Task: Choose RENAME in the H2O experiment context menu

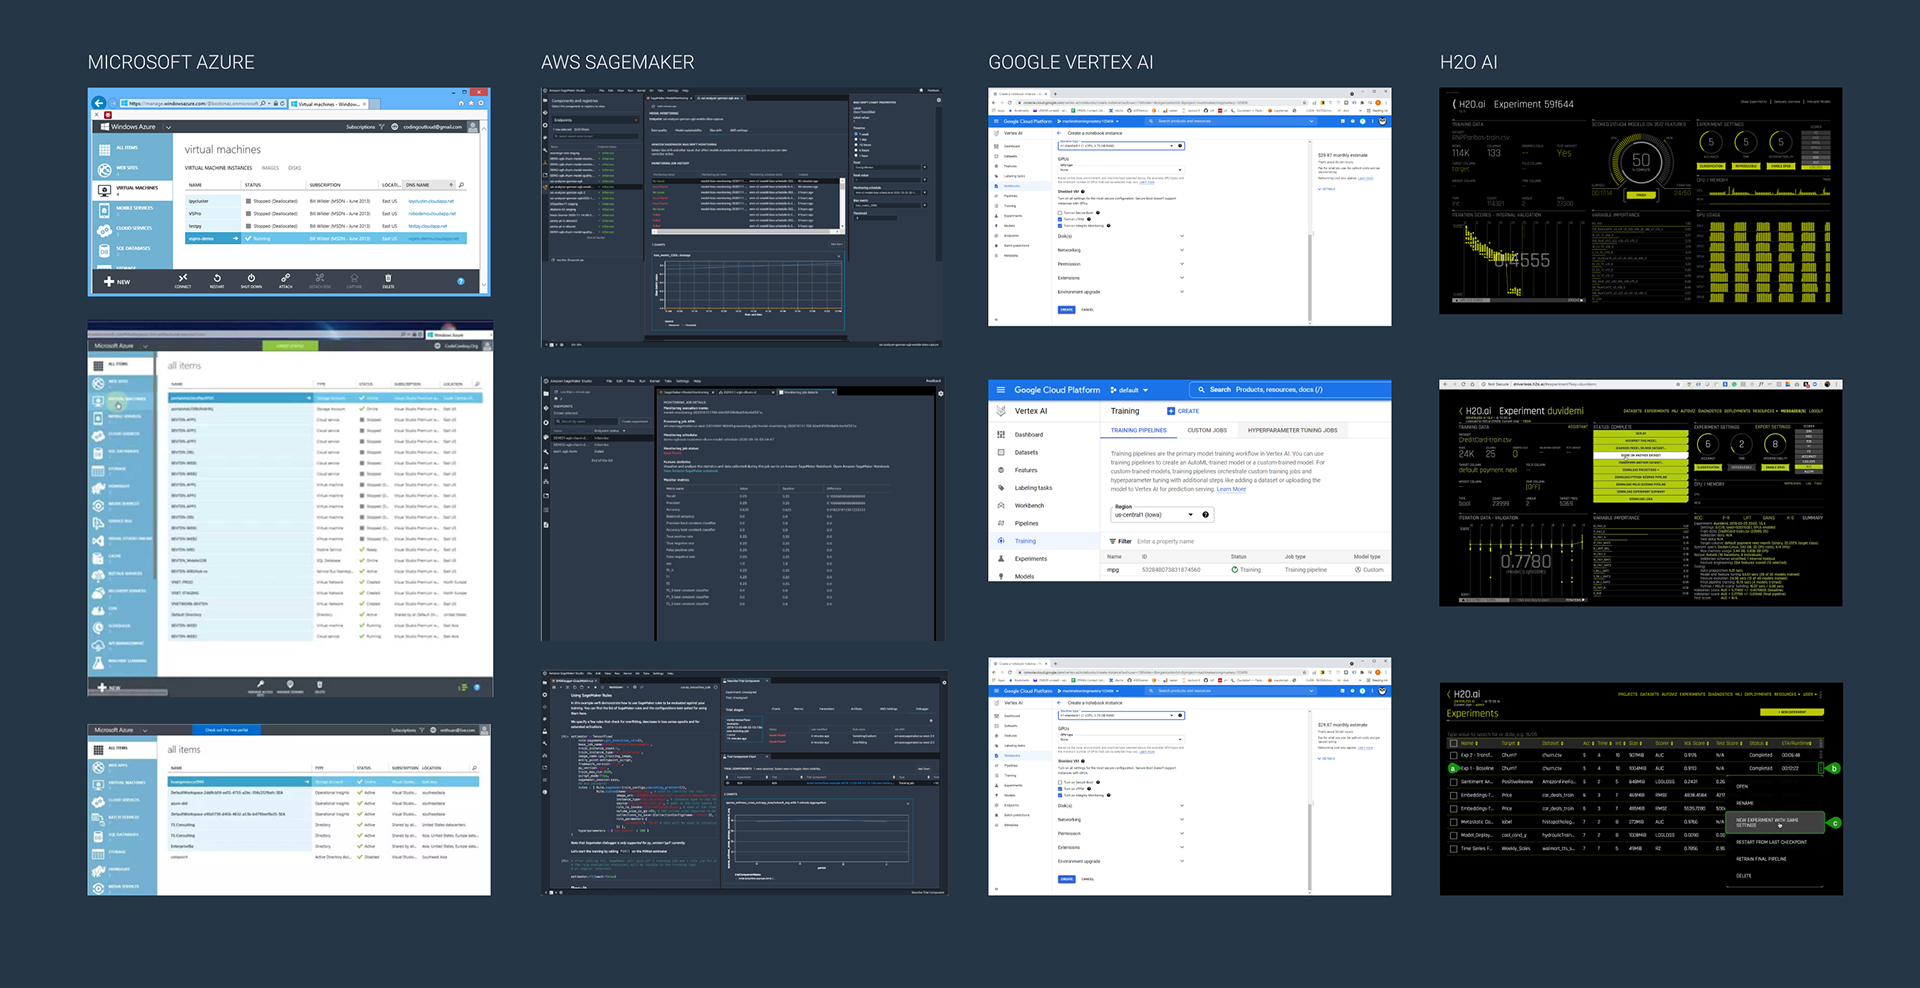Action: coord(1745,803)
